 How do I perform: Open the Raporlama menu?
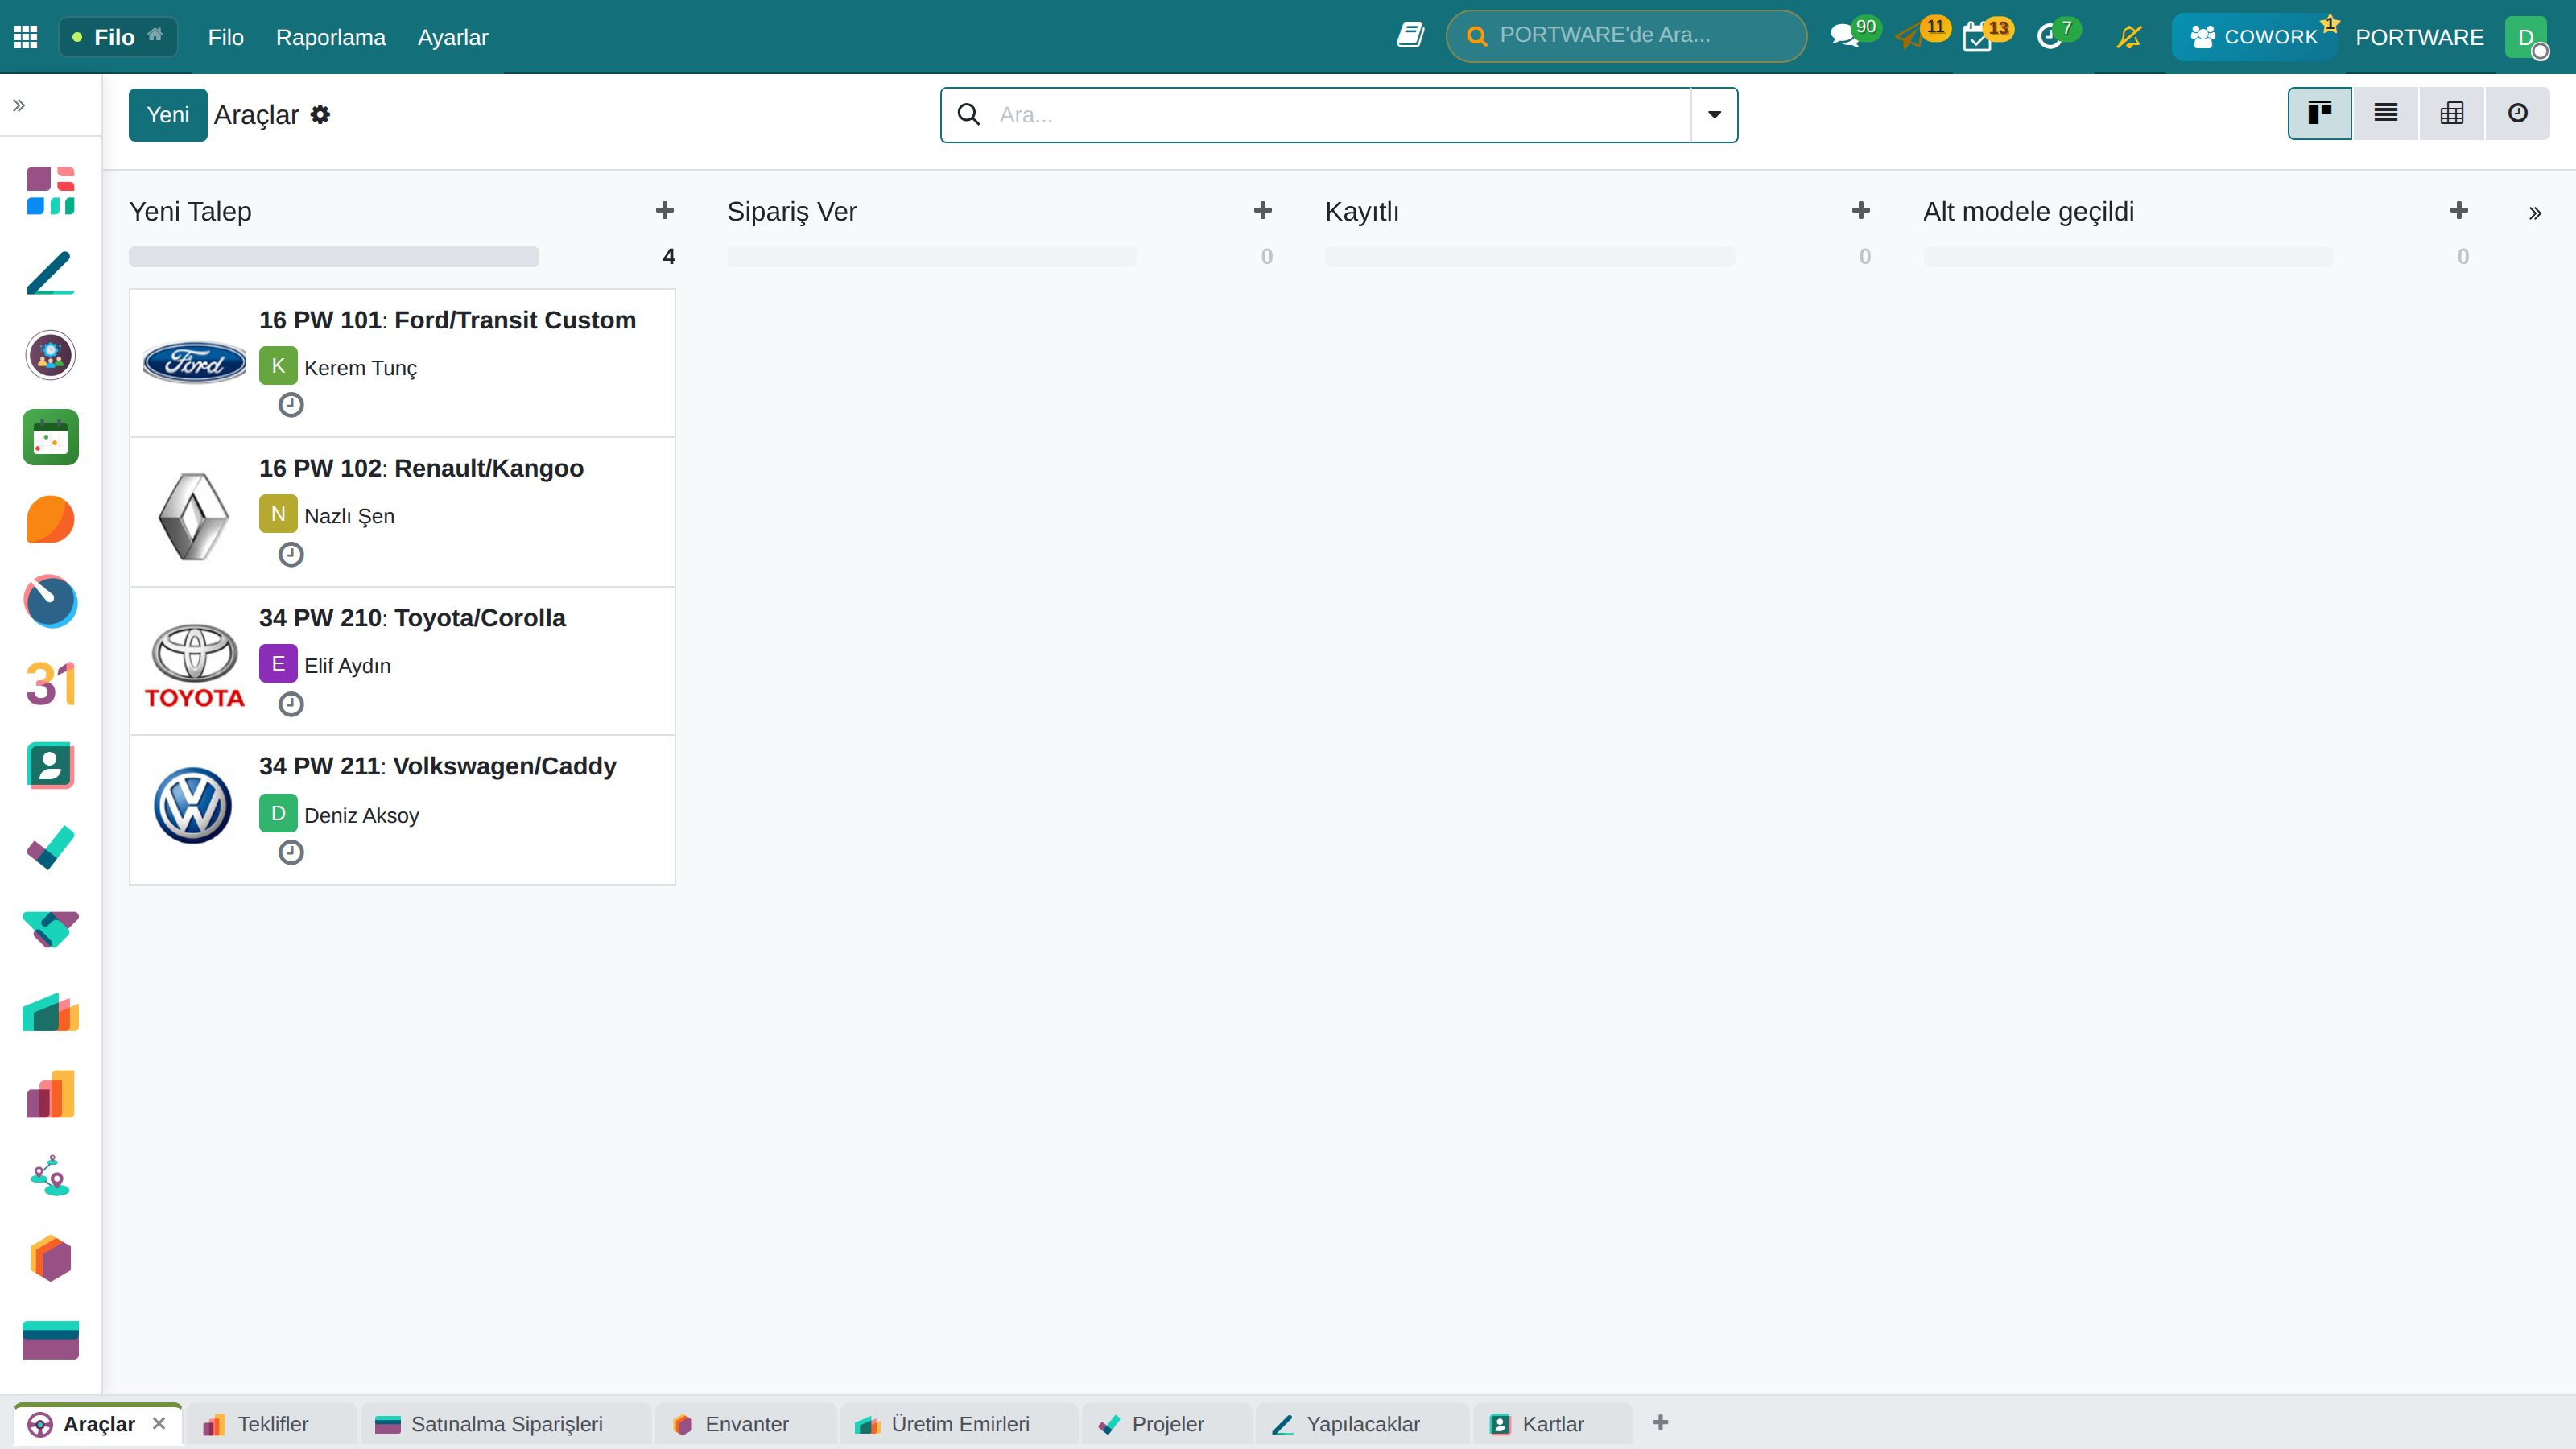331,37
